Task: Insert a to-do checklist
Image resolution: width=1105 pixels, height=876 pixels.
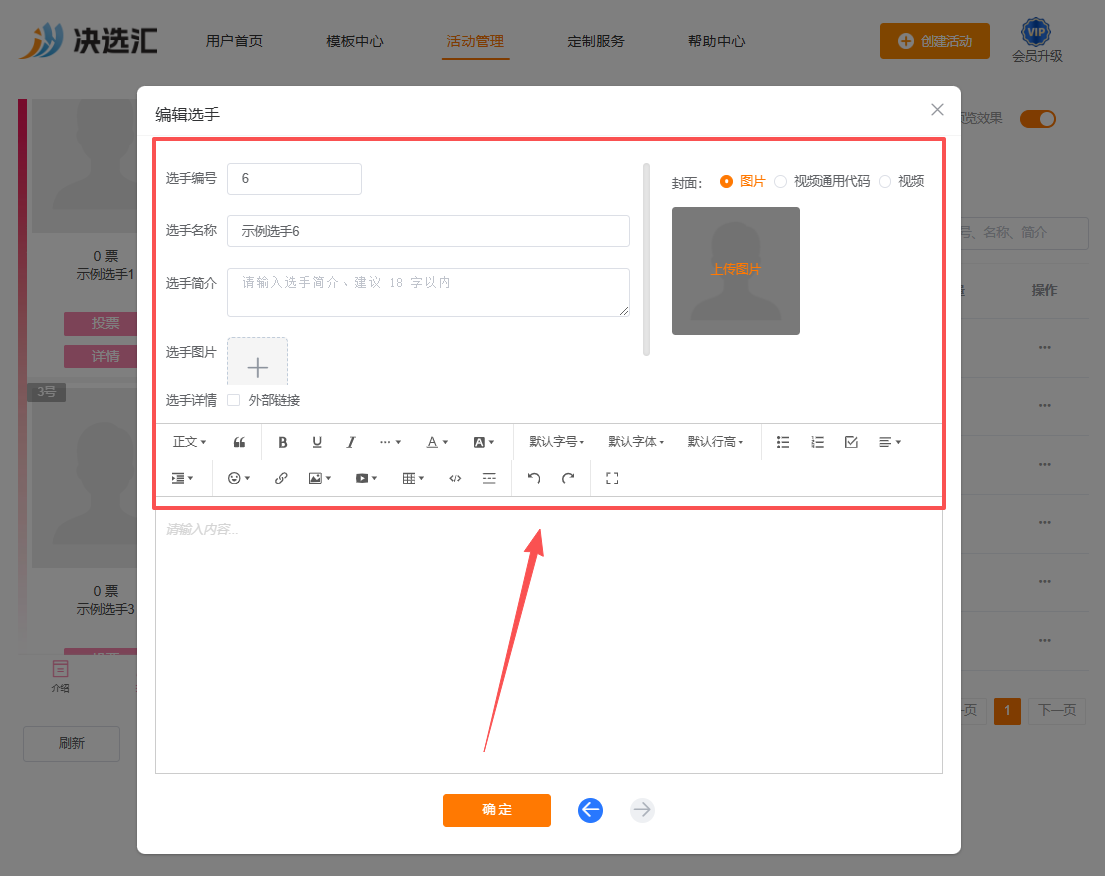Action: tap(851, 442)
